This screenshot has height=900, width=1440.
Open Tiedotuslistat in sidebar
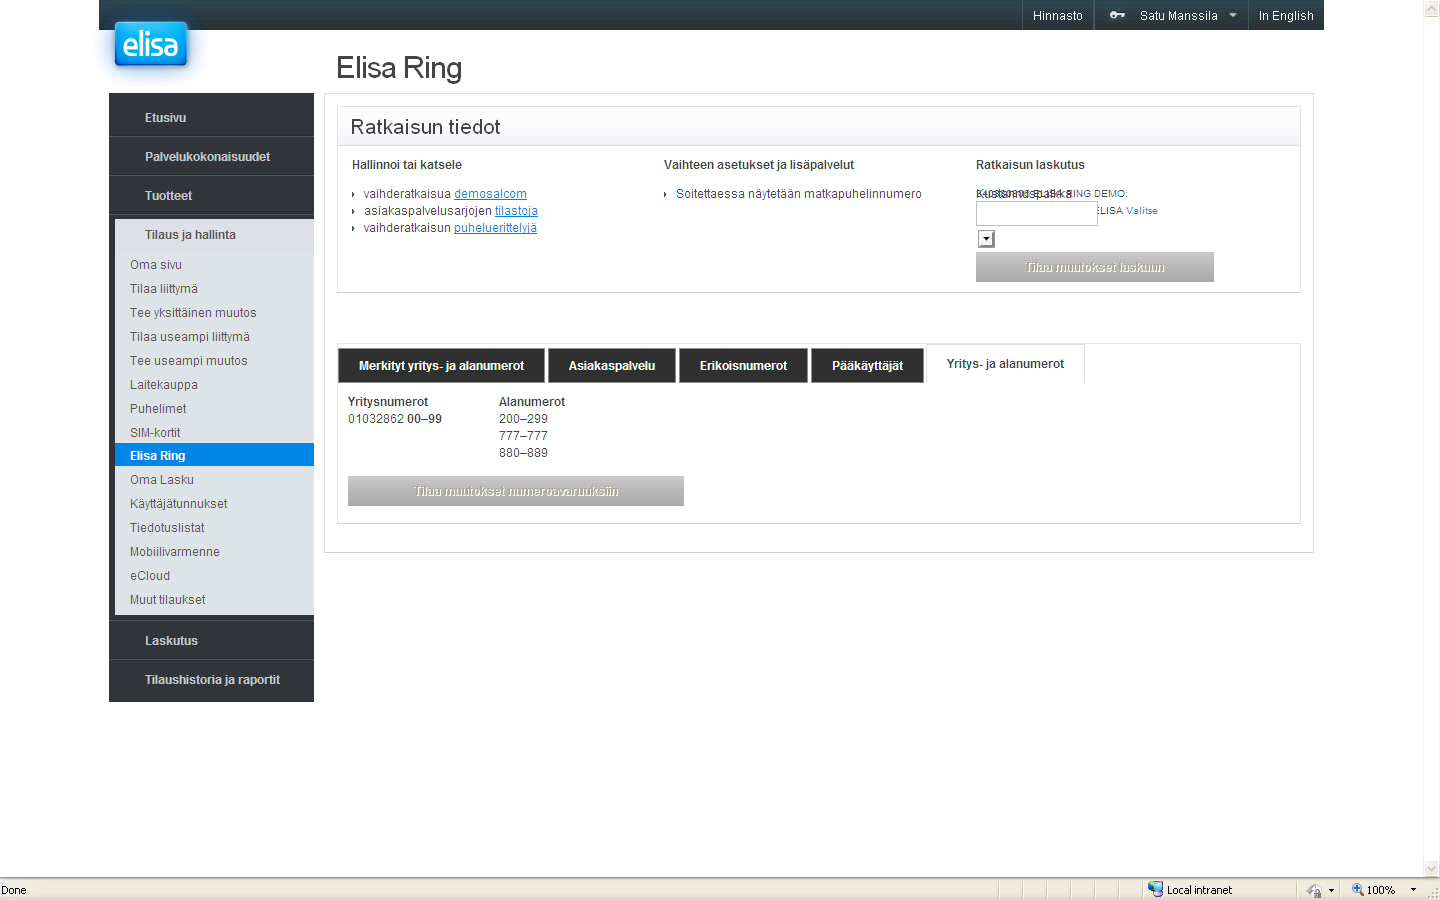167,528
